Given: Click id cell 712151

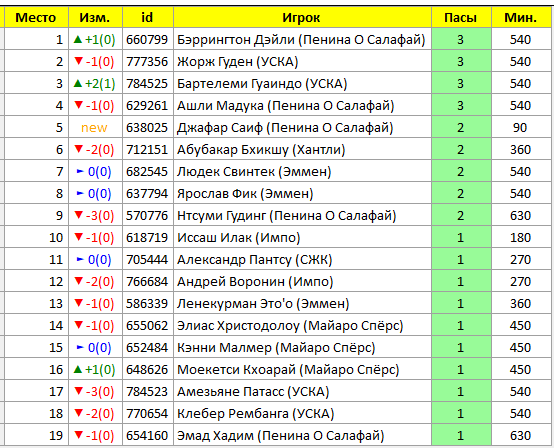Looking at the screenshot, I should click(x=147, y=149).
